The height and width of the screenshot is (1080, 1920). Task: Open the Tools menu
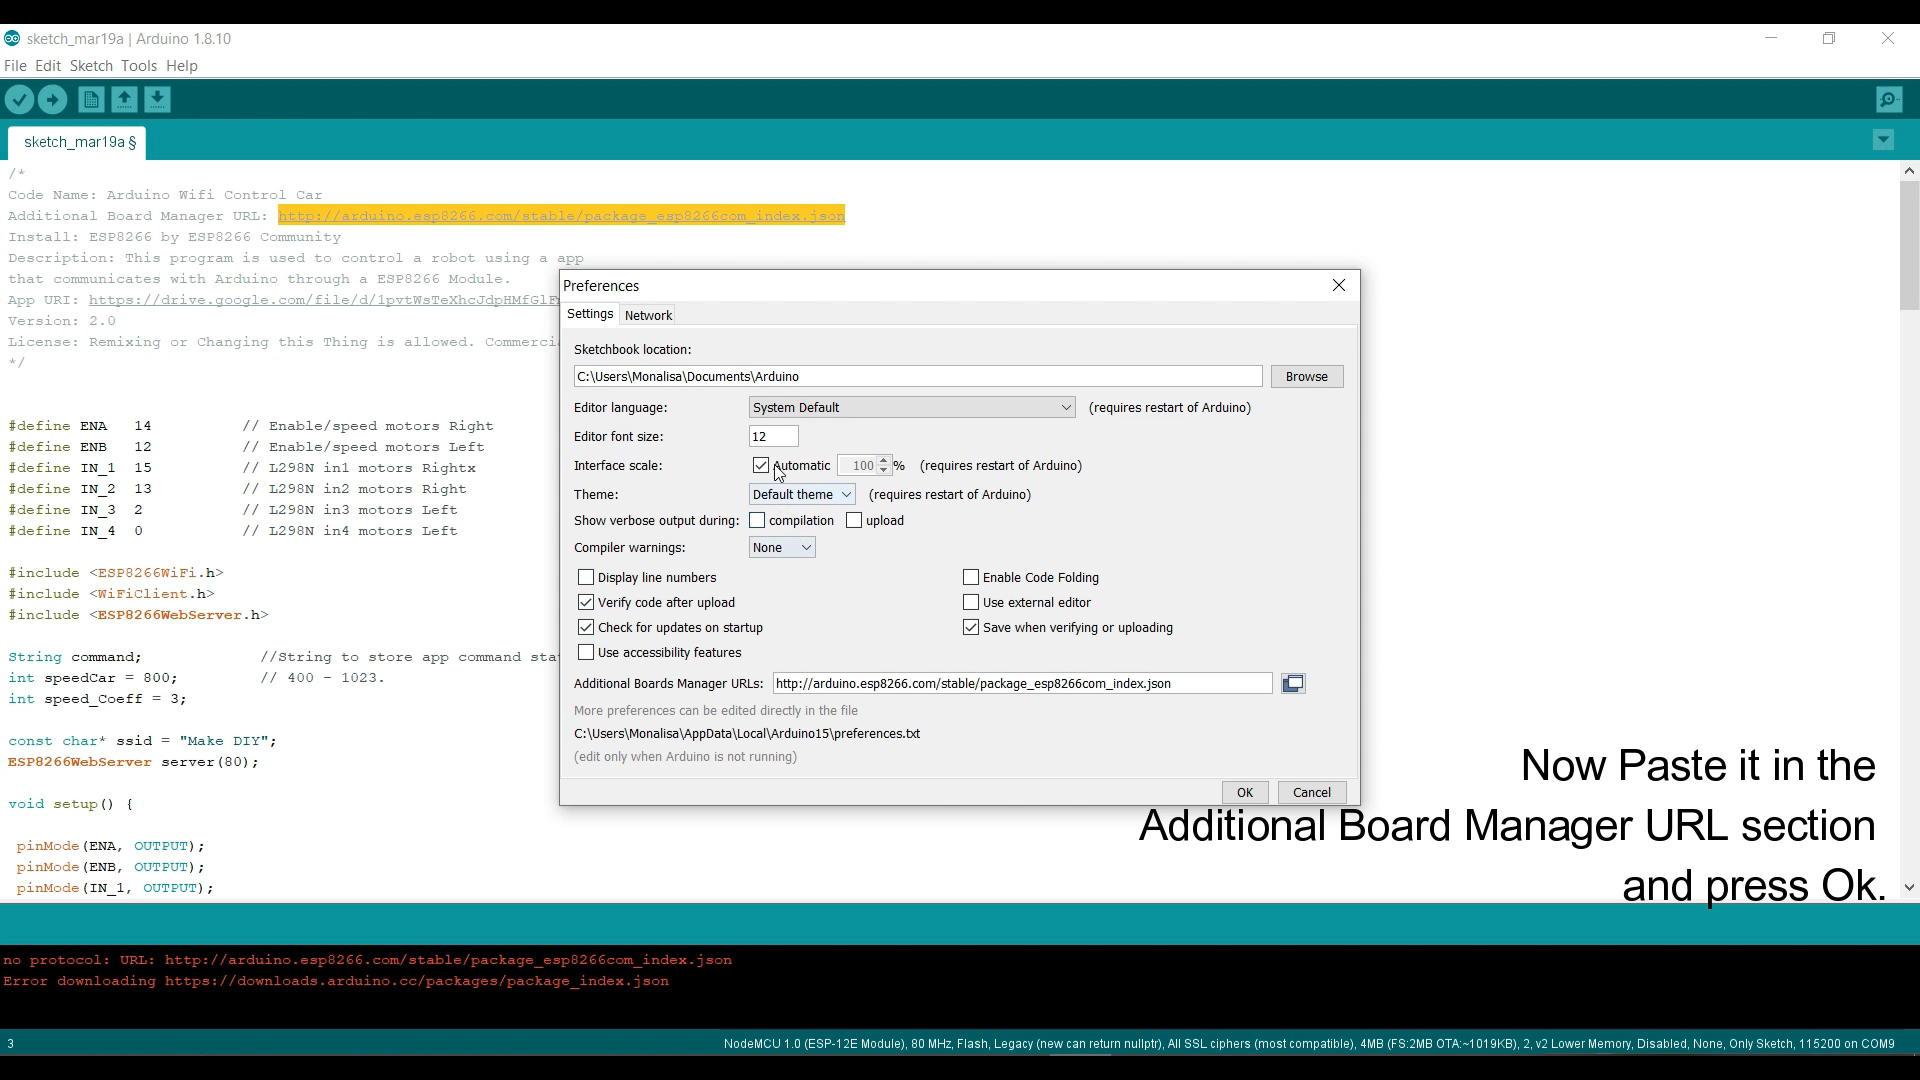pos(138,66)
